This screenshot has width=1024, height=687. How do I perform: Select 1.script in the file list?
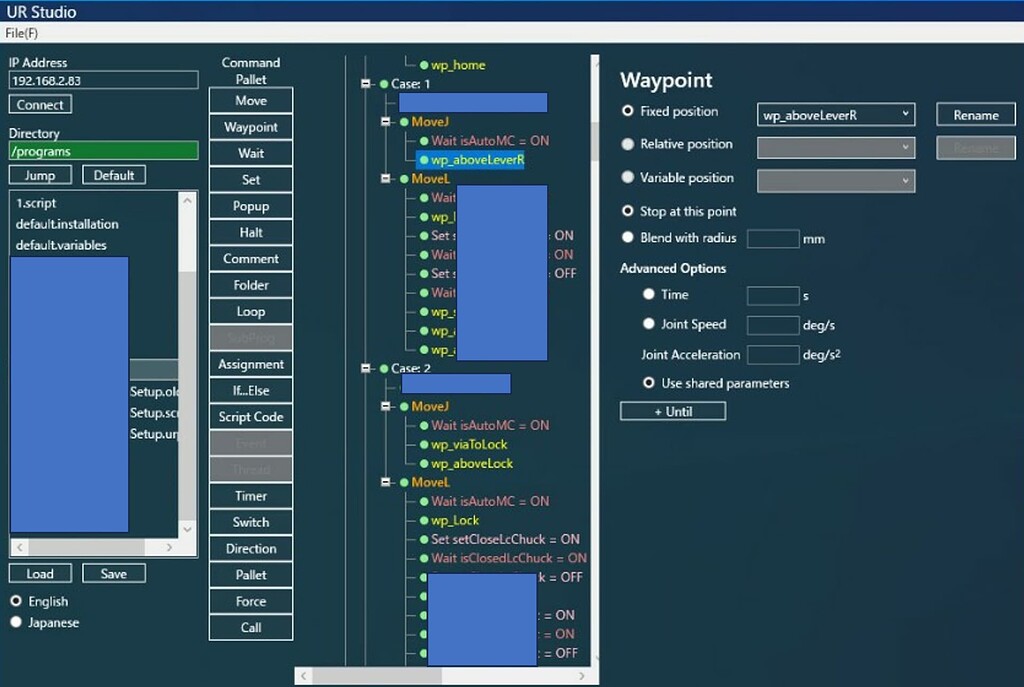pos(36,203)
